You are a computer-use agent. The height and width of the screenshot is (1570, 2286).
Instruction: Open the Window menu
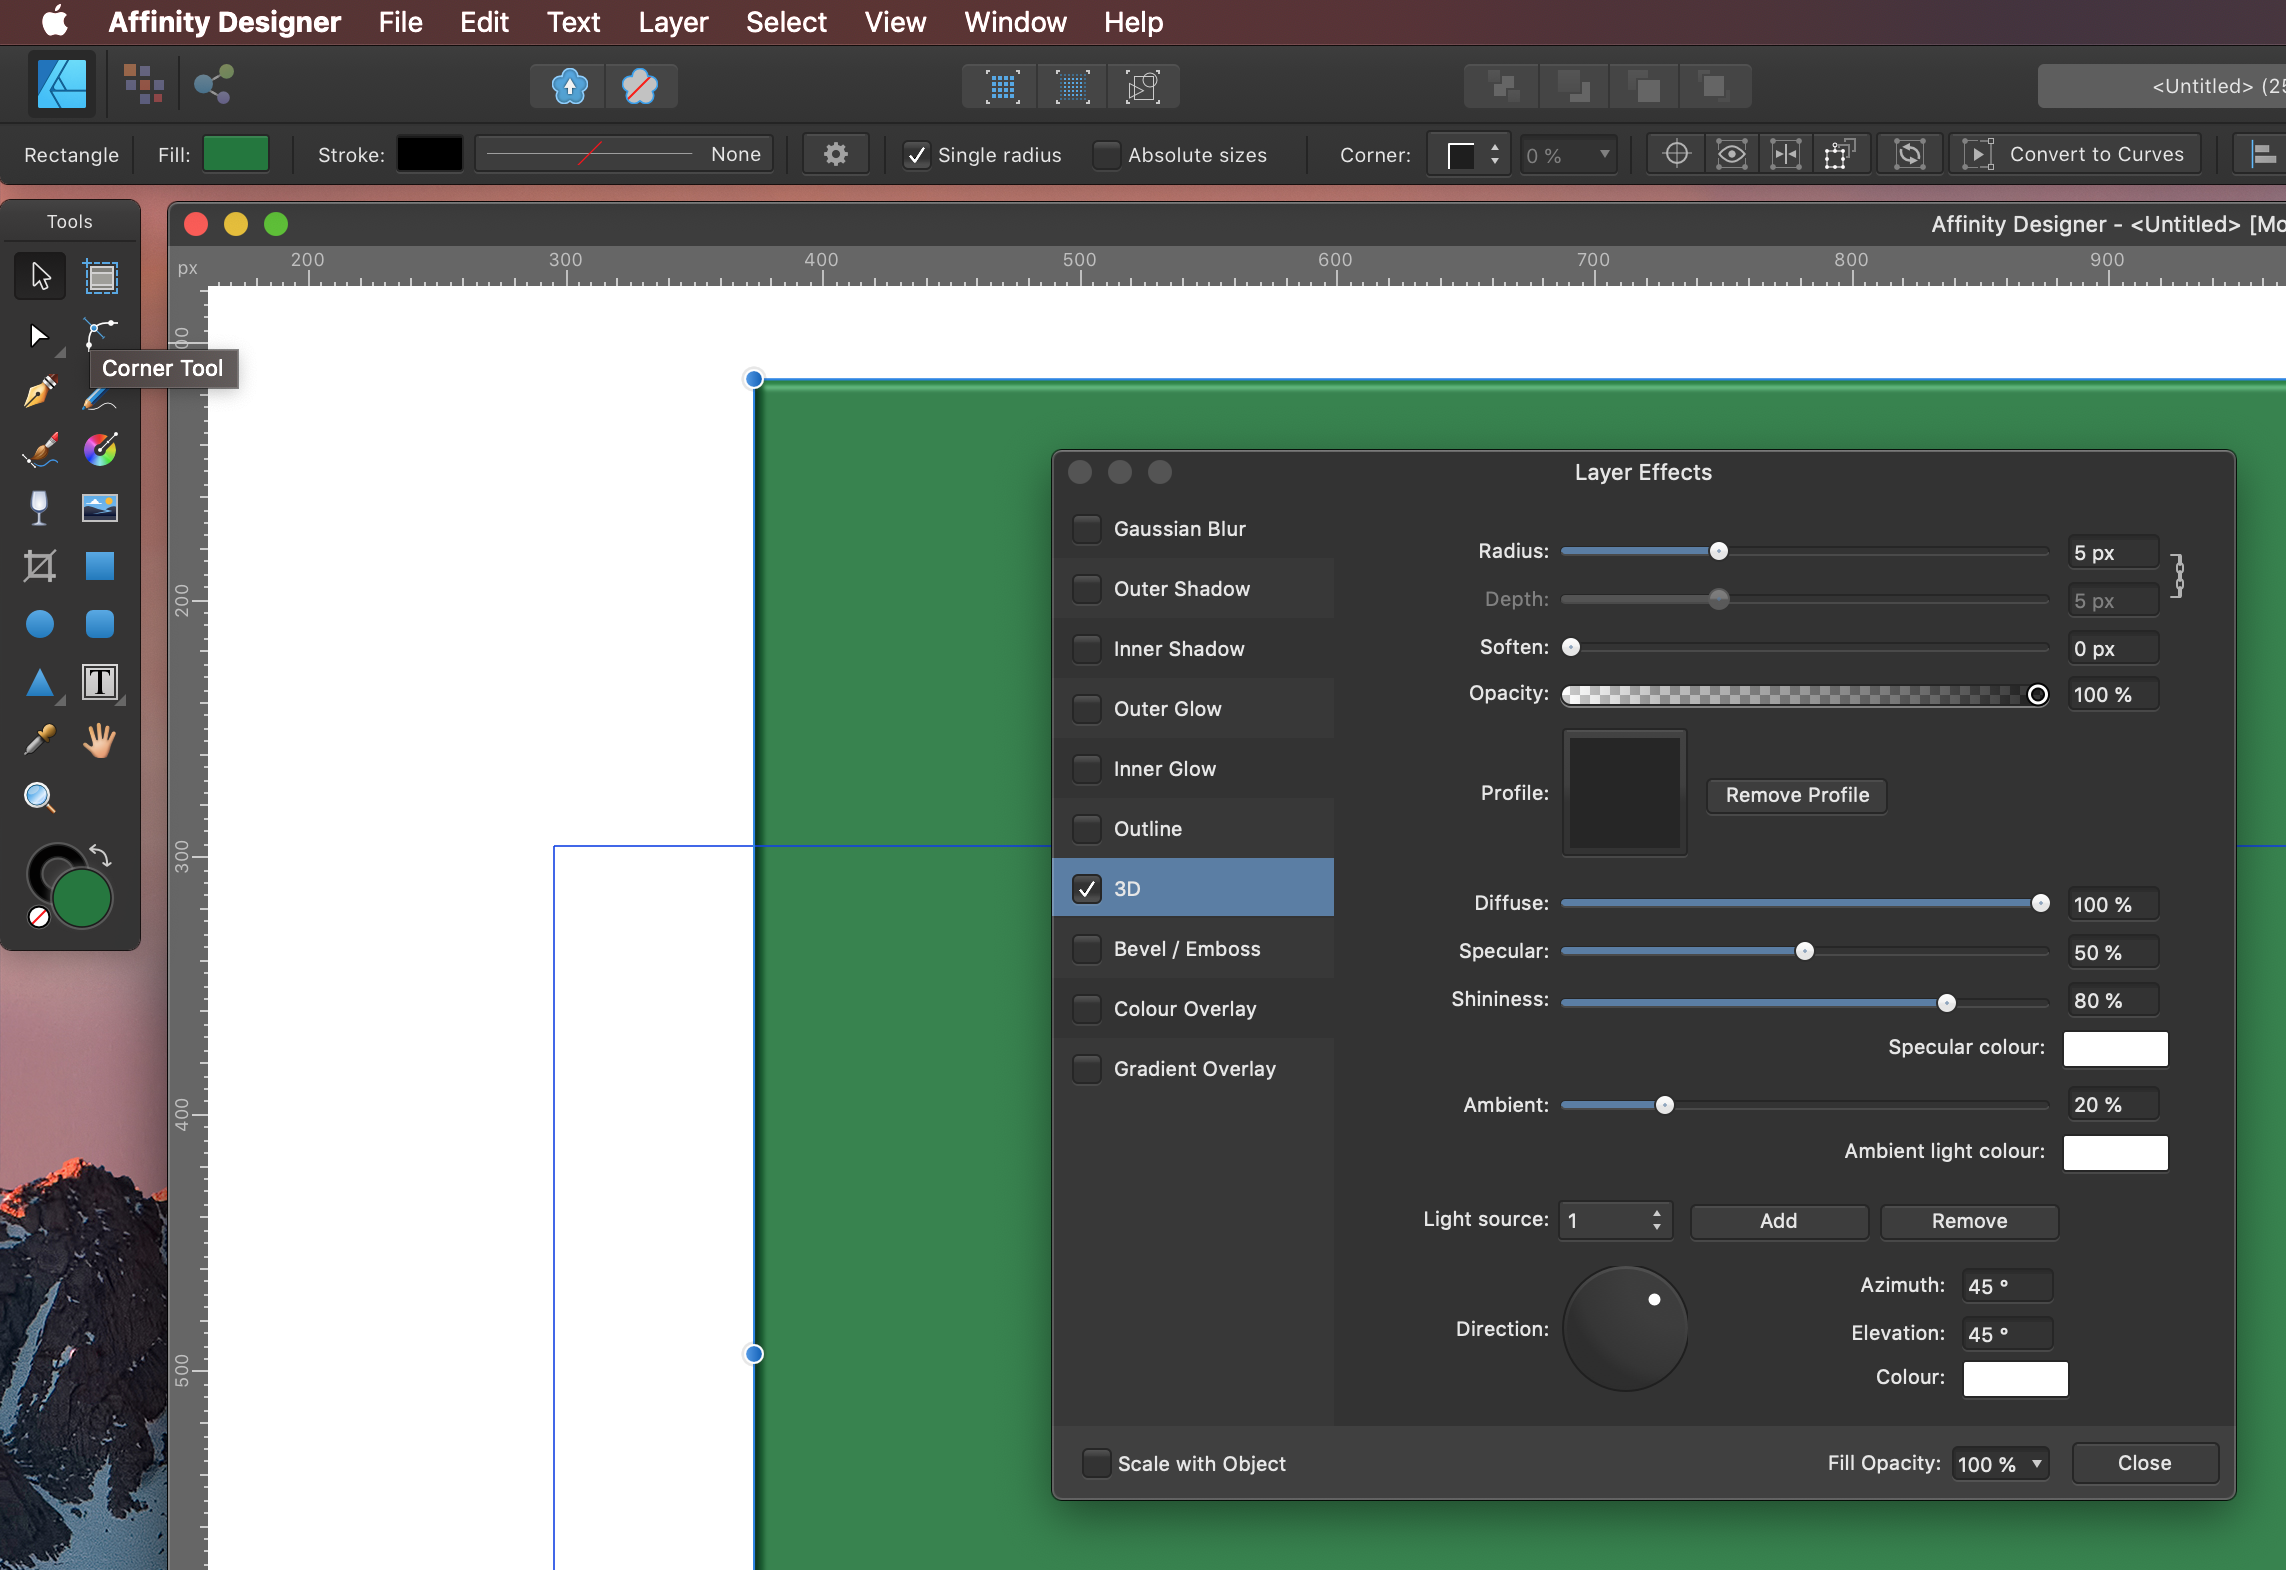tap(1015, 22)
